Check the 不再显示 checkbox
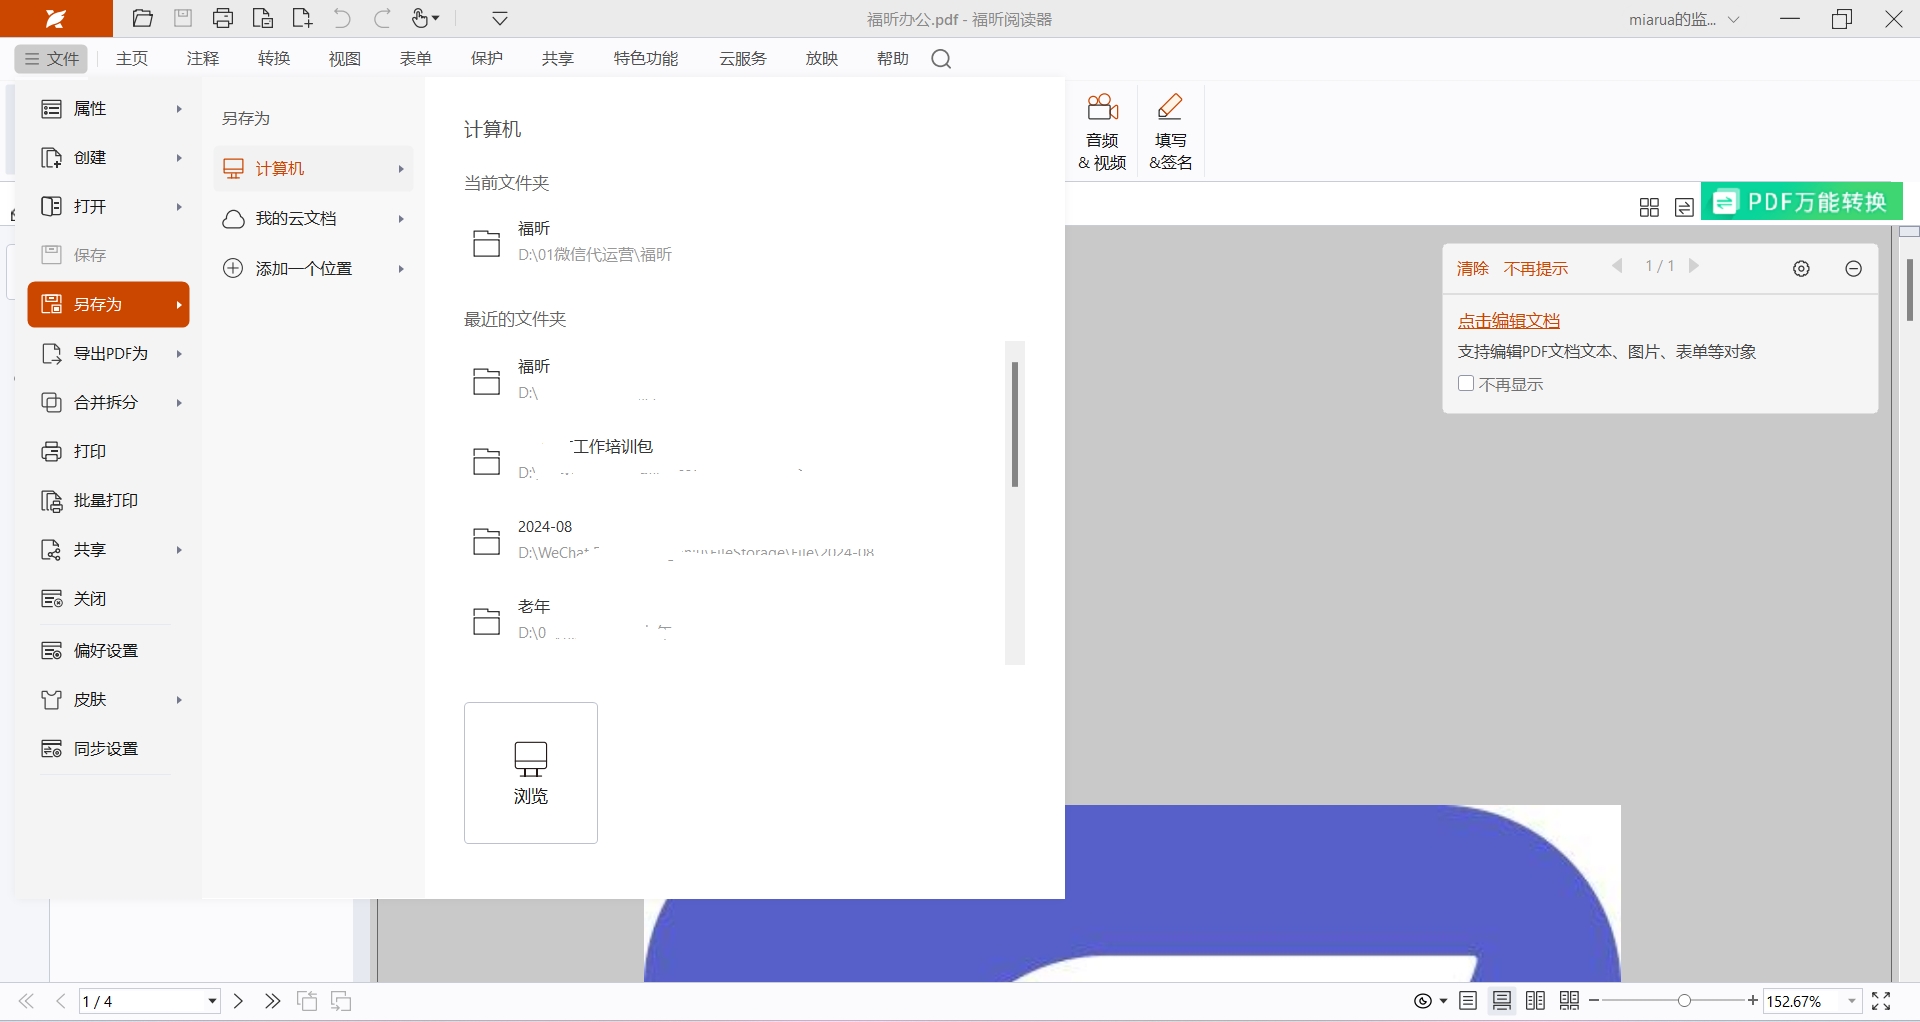This screenshot has width=1920, height=1022. tap(1466, 383)
